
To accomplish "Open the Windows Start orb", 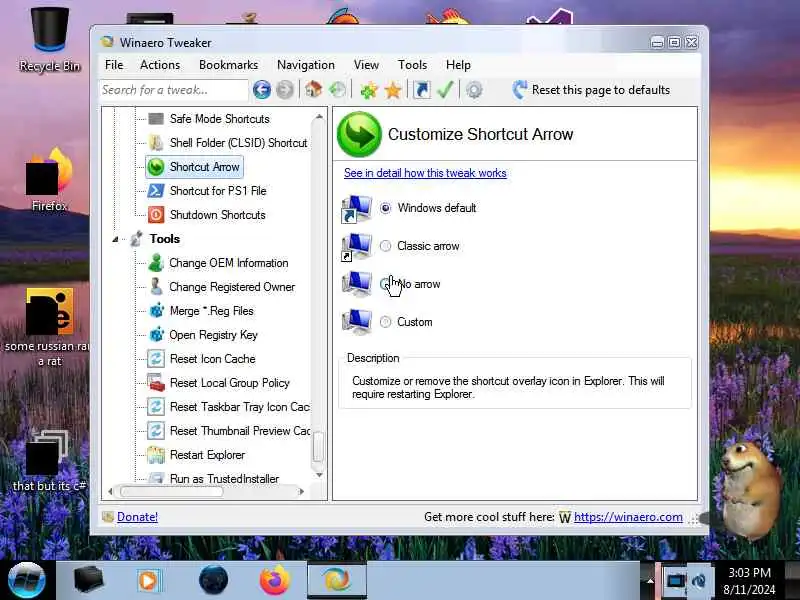I will coord(27,580).
